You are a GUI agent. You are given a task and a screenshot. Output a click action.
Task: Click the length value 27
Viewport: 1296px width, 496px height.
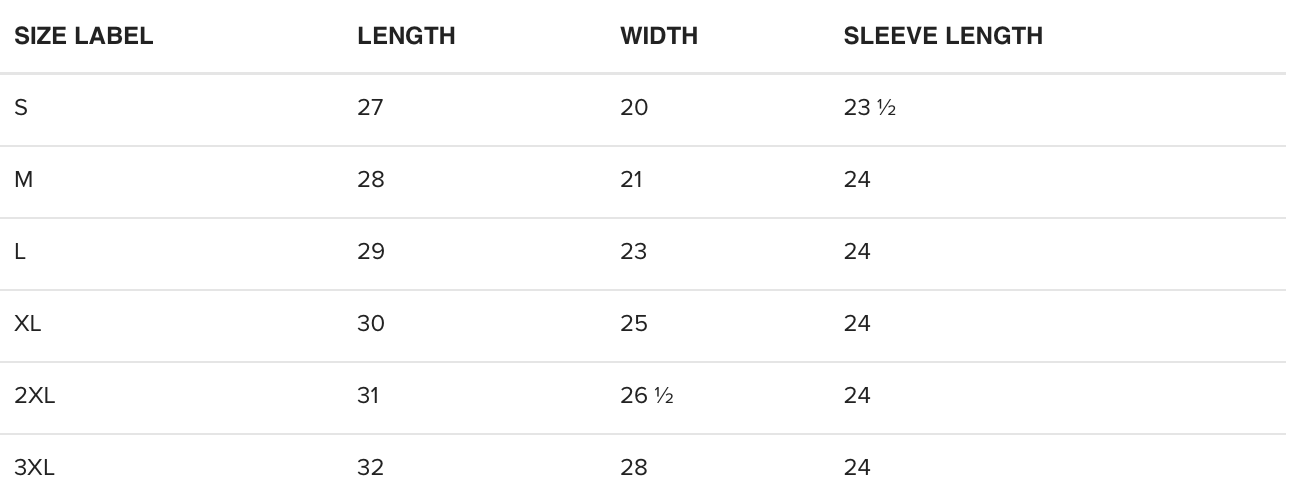tap(370, 108)
